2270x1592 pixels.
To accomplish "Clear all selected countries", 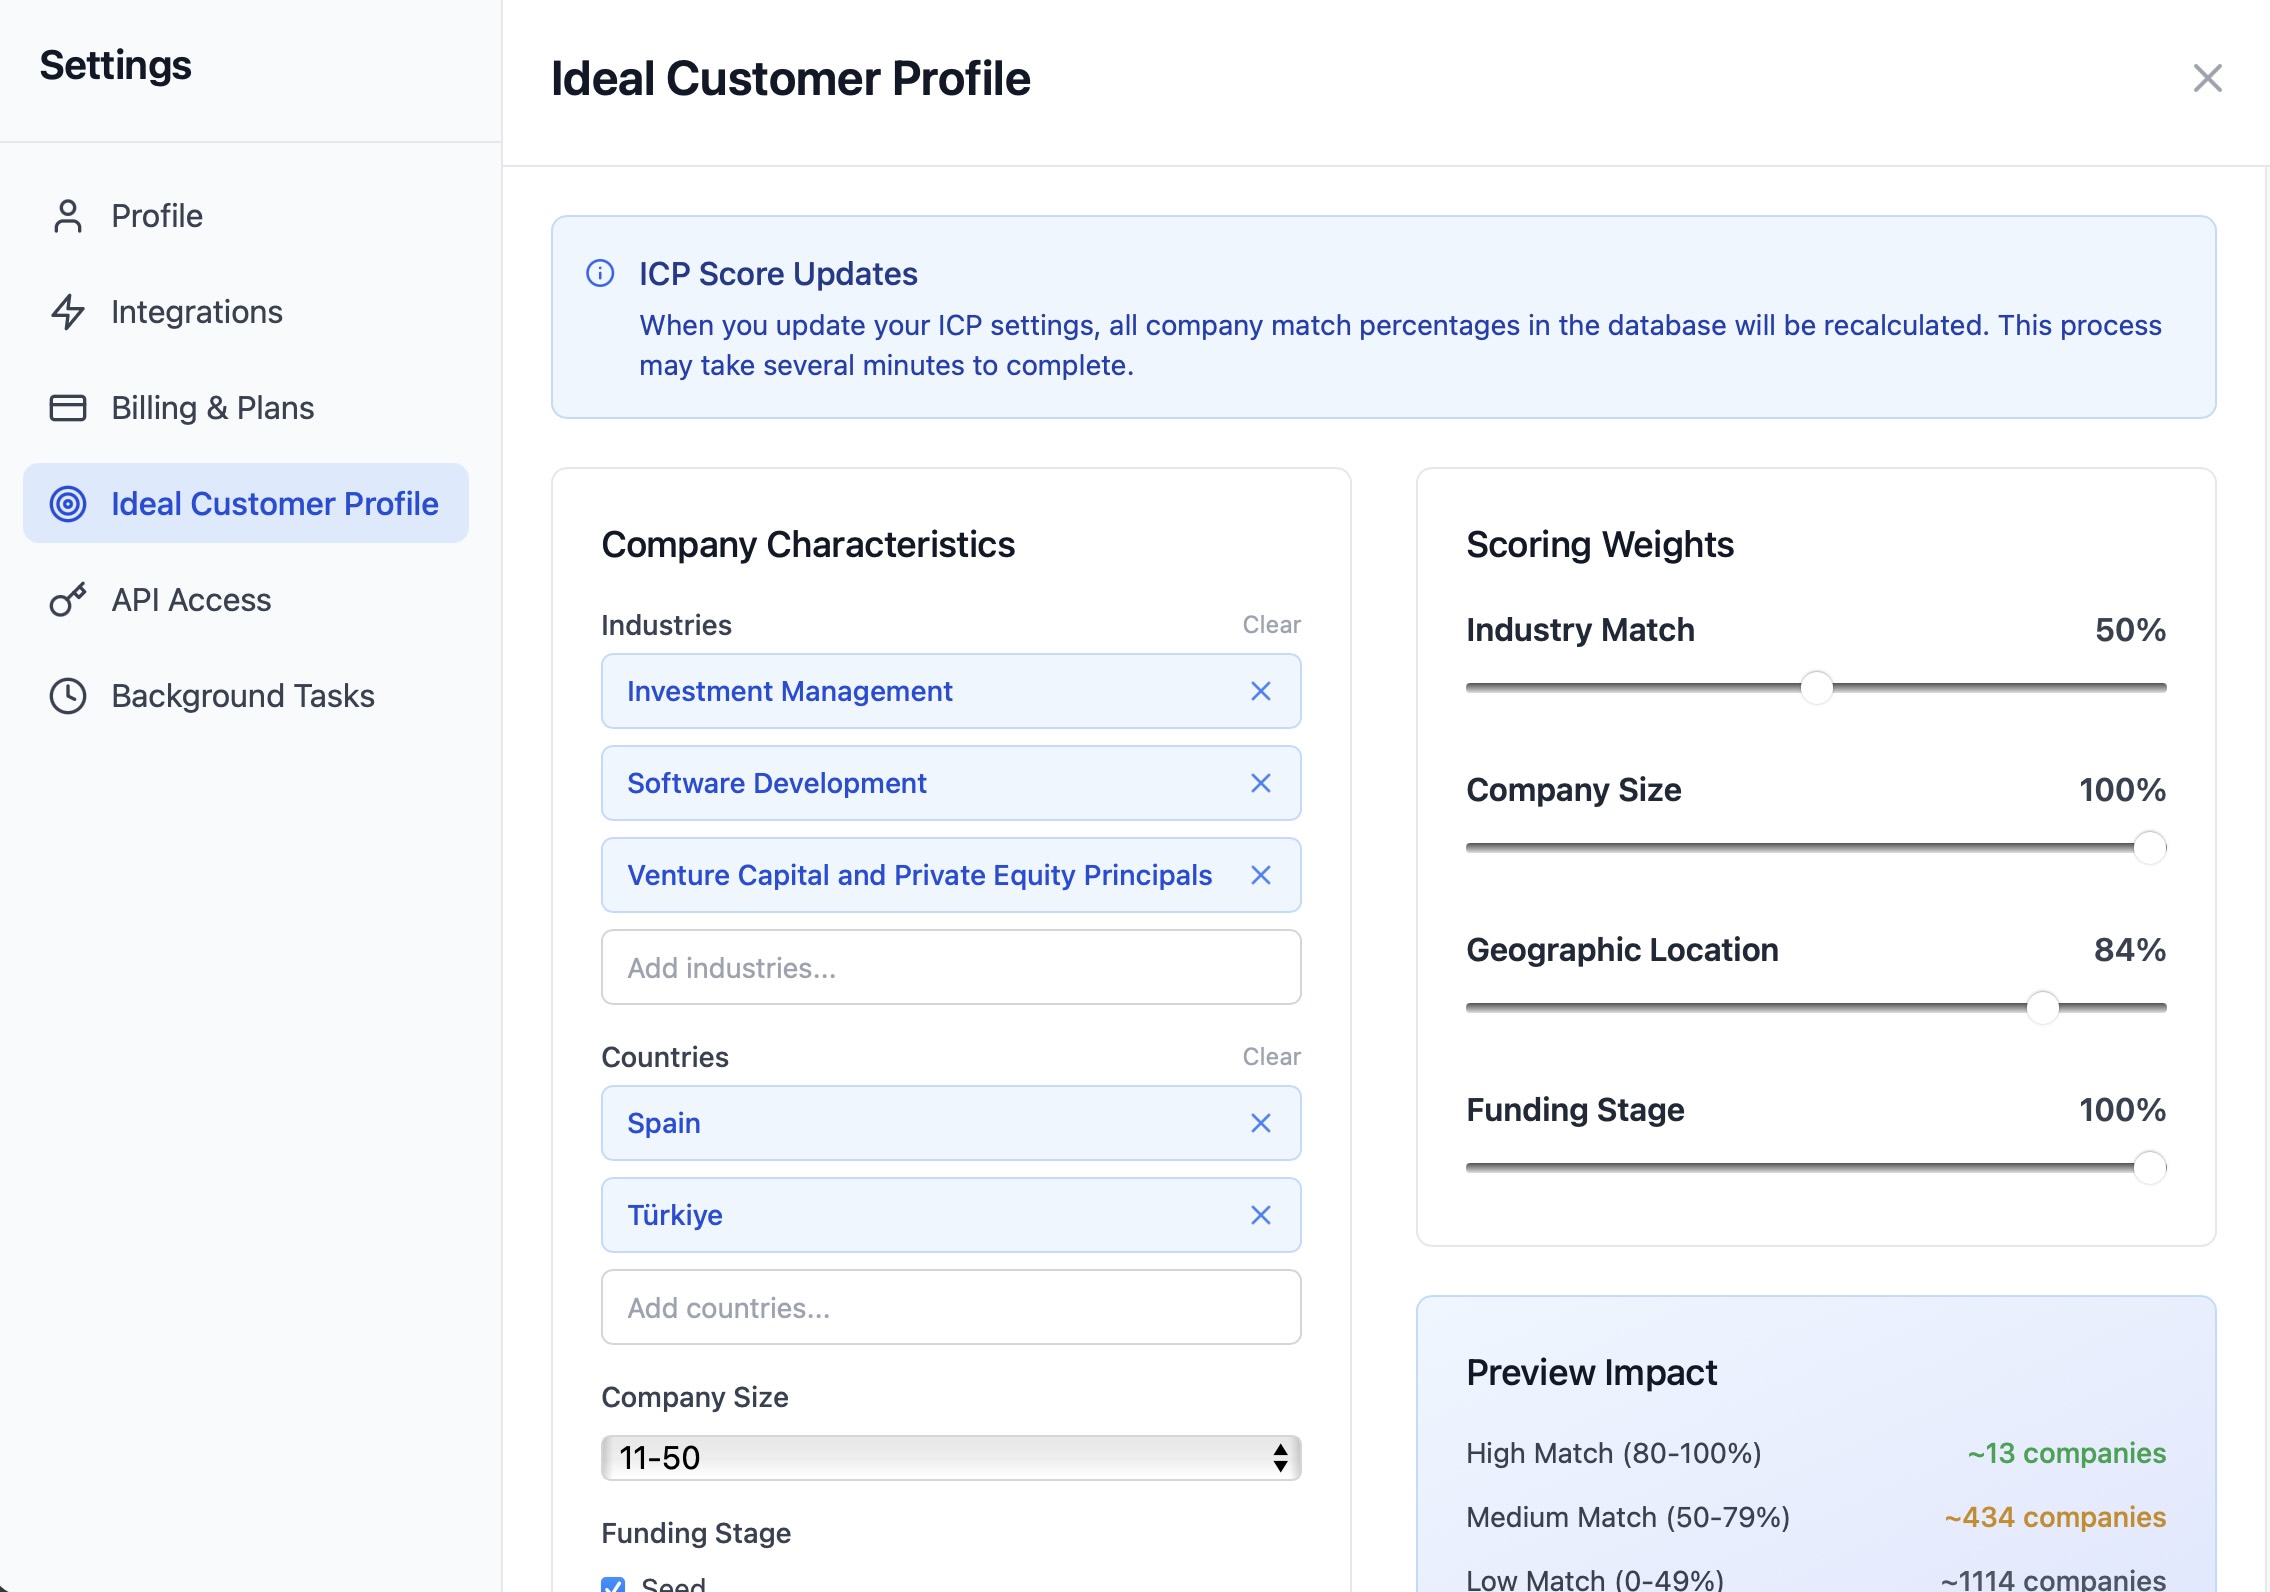I will (x=1270, y=1056).
